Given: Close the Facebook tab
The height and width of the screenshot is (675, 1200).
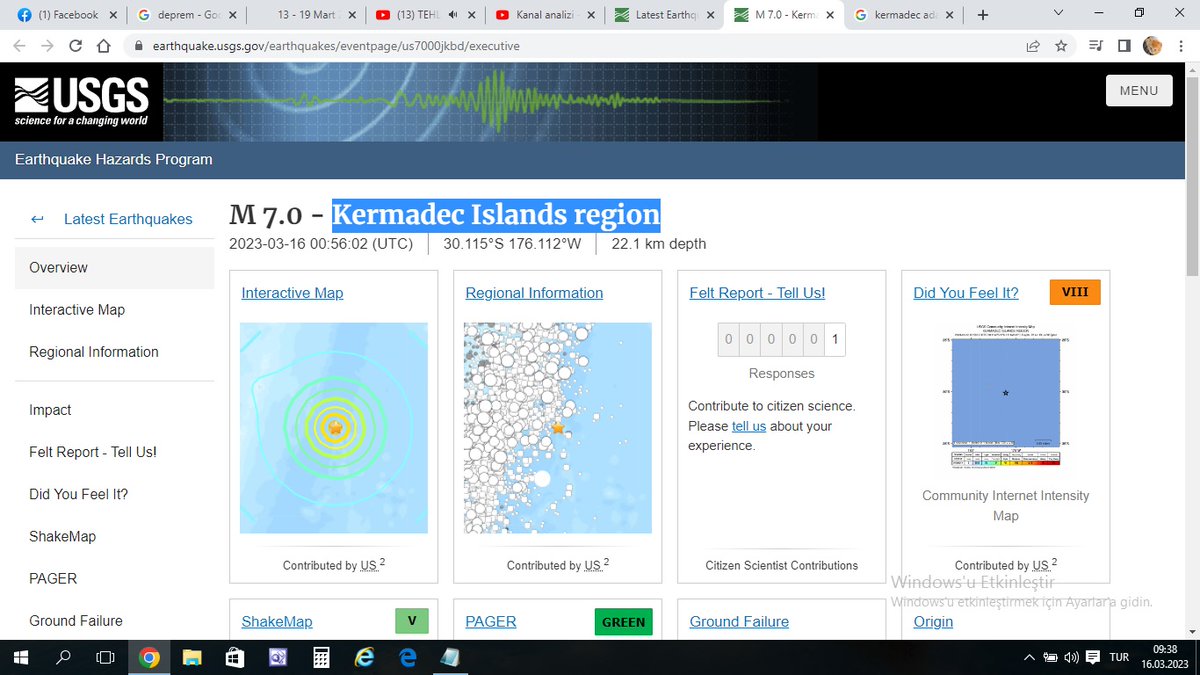Looking at the screenshot, I should click(111, 15).
